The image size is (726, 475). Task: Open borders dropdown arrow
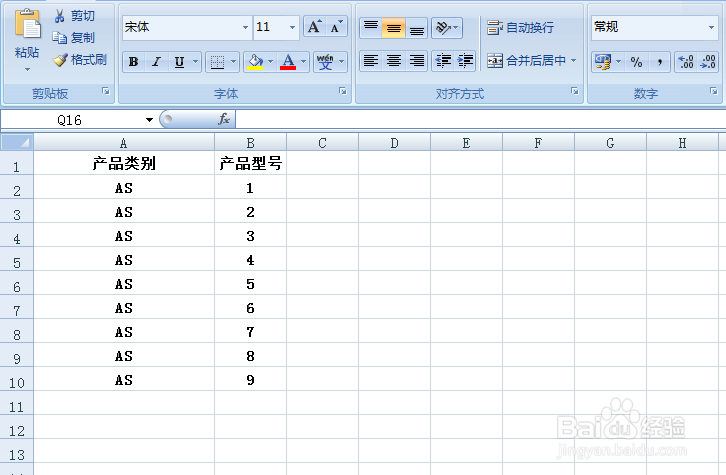click(x=233, y=62)
